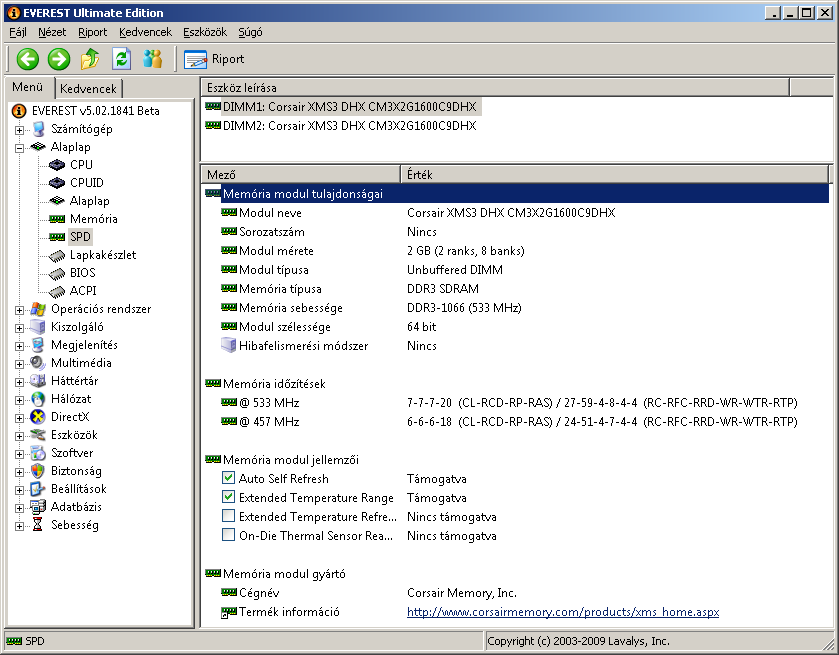Click the Adatbázis database icon

tap(38, 507)
